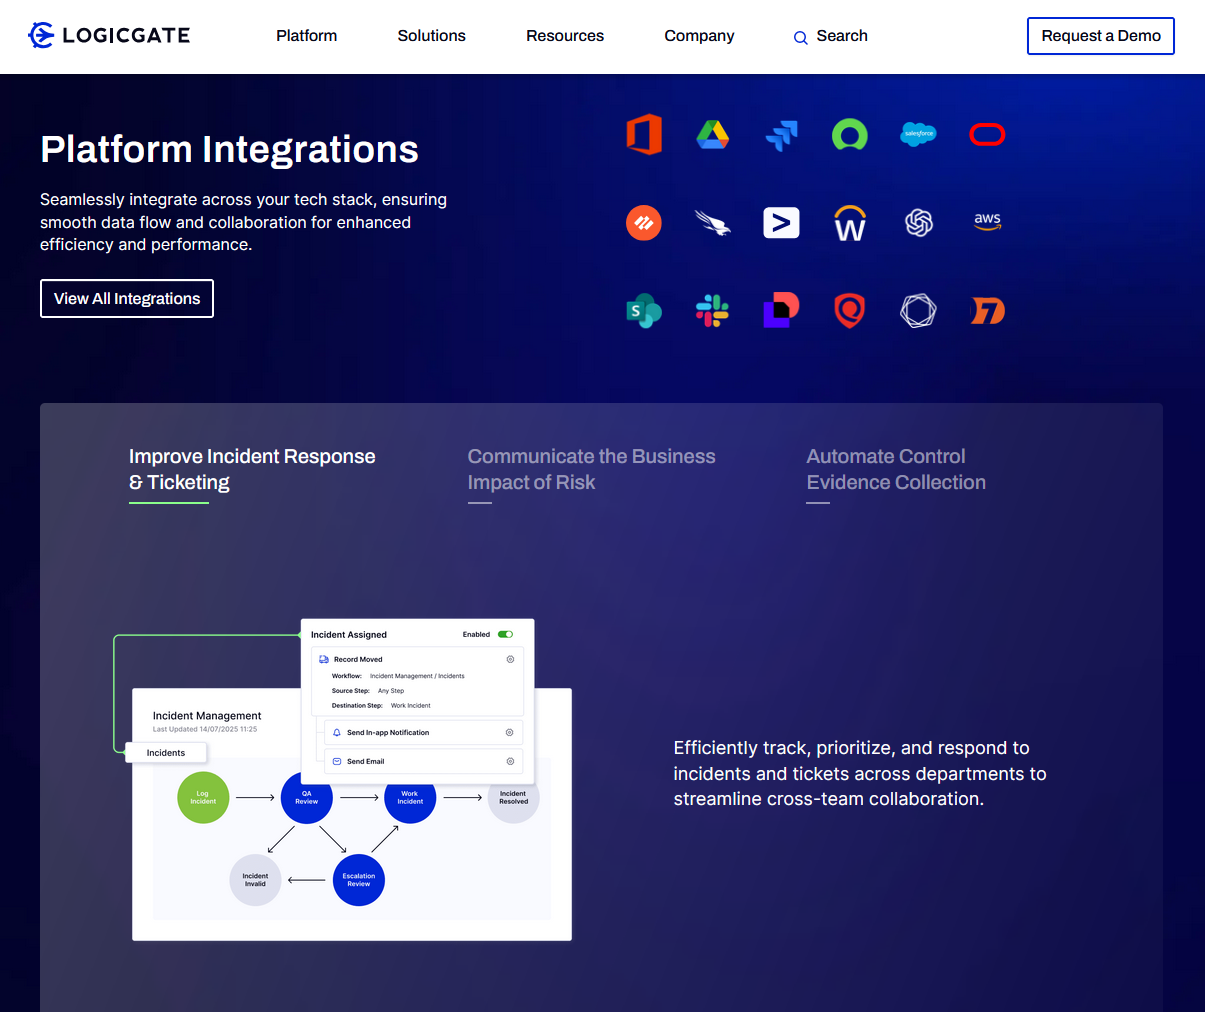Open the Slack integration logo
Screen dimensions: 1205x1012
pyautogui.click(x=712, y=310)
